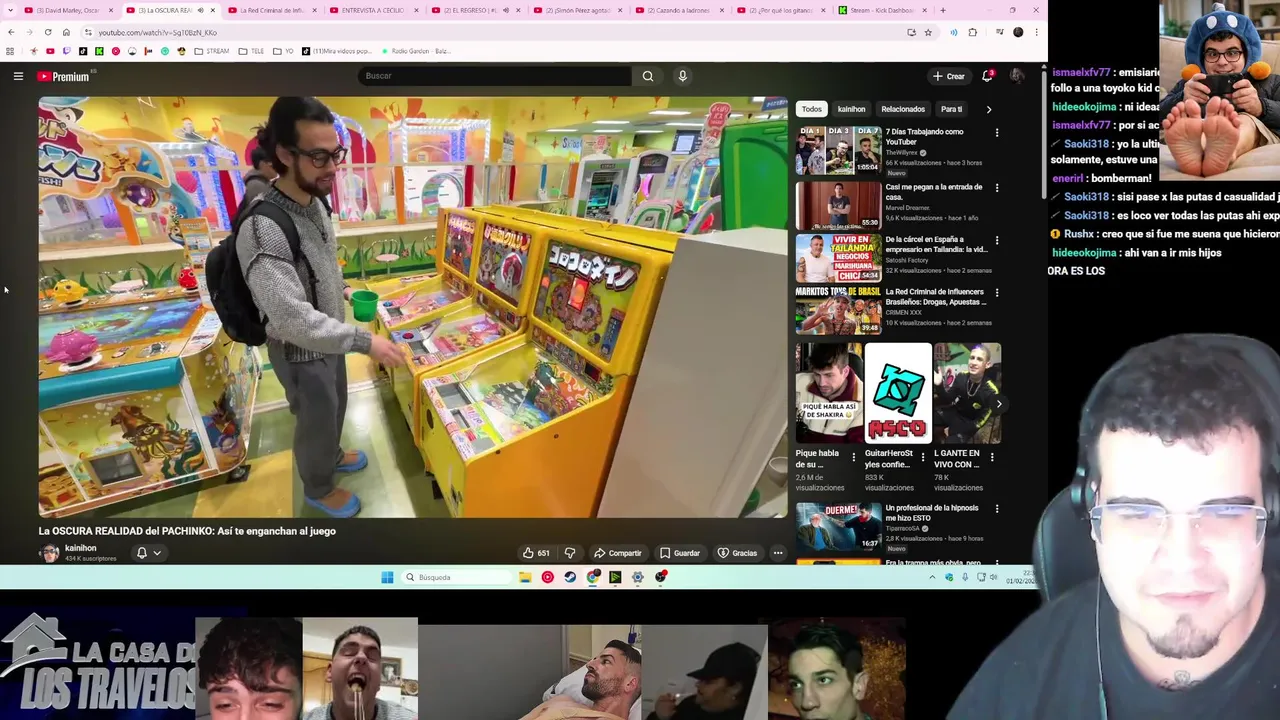Select the Relacionados filter chip
1280x720 pixels.
coord(903,109)
